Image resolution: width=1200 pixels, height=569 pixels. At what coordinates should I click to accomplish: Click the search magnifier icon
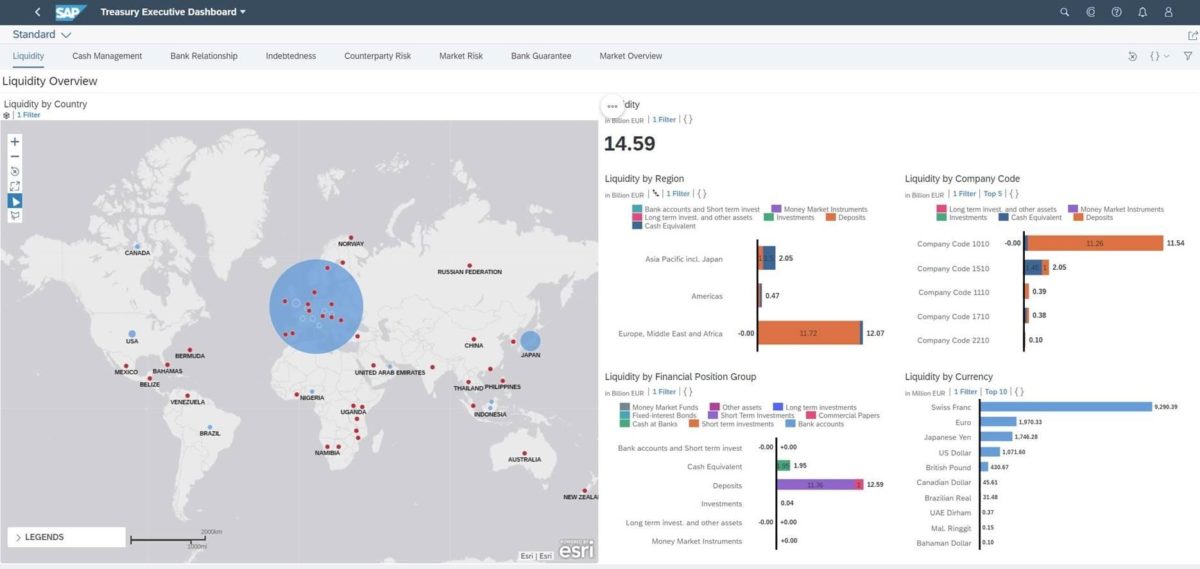[1064, 12]
